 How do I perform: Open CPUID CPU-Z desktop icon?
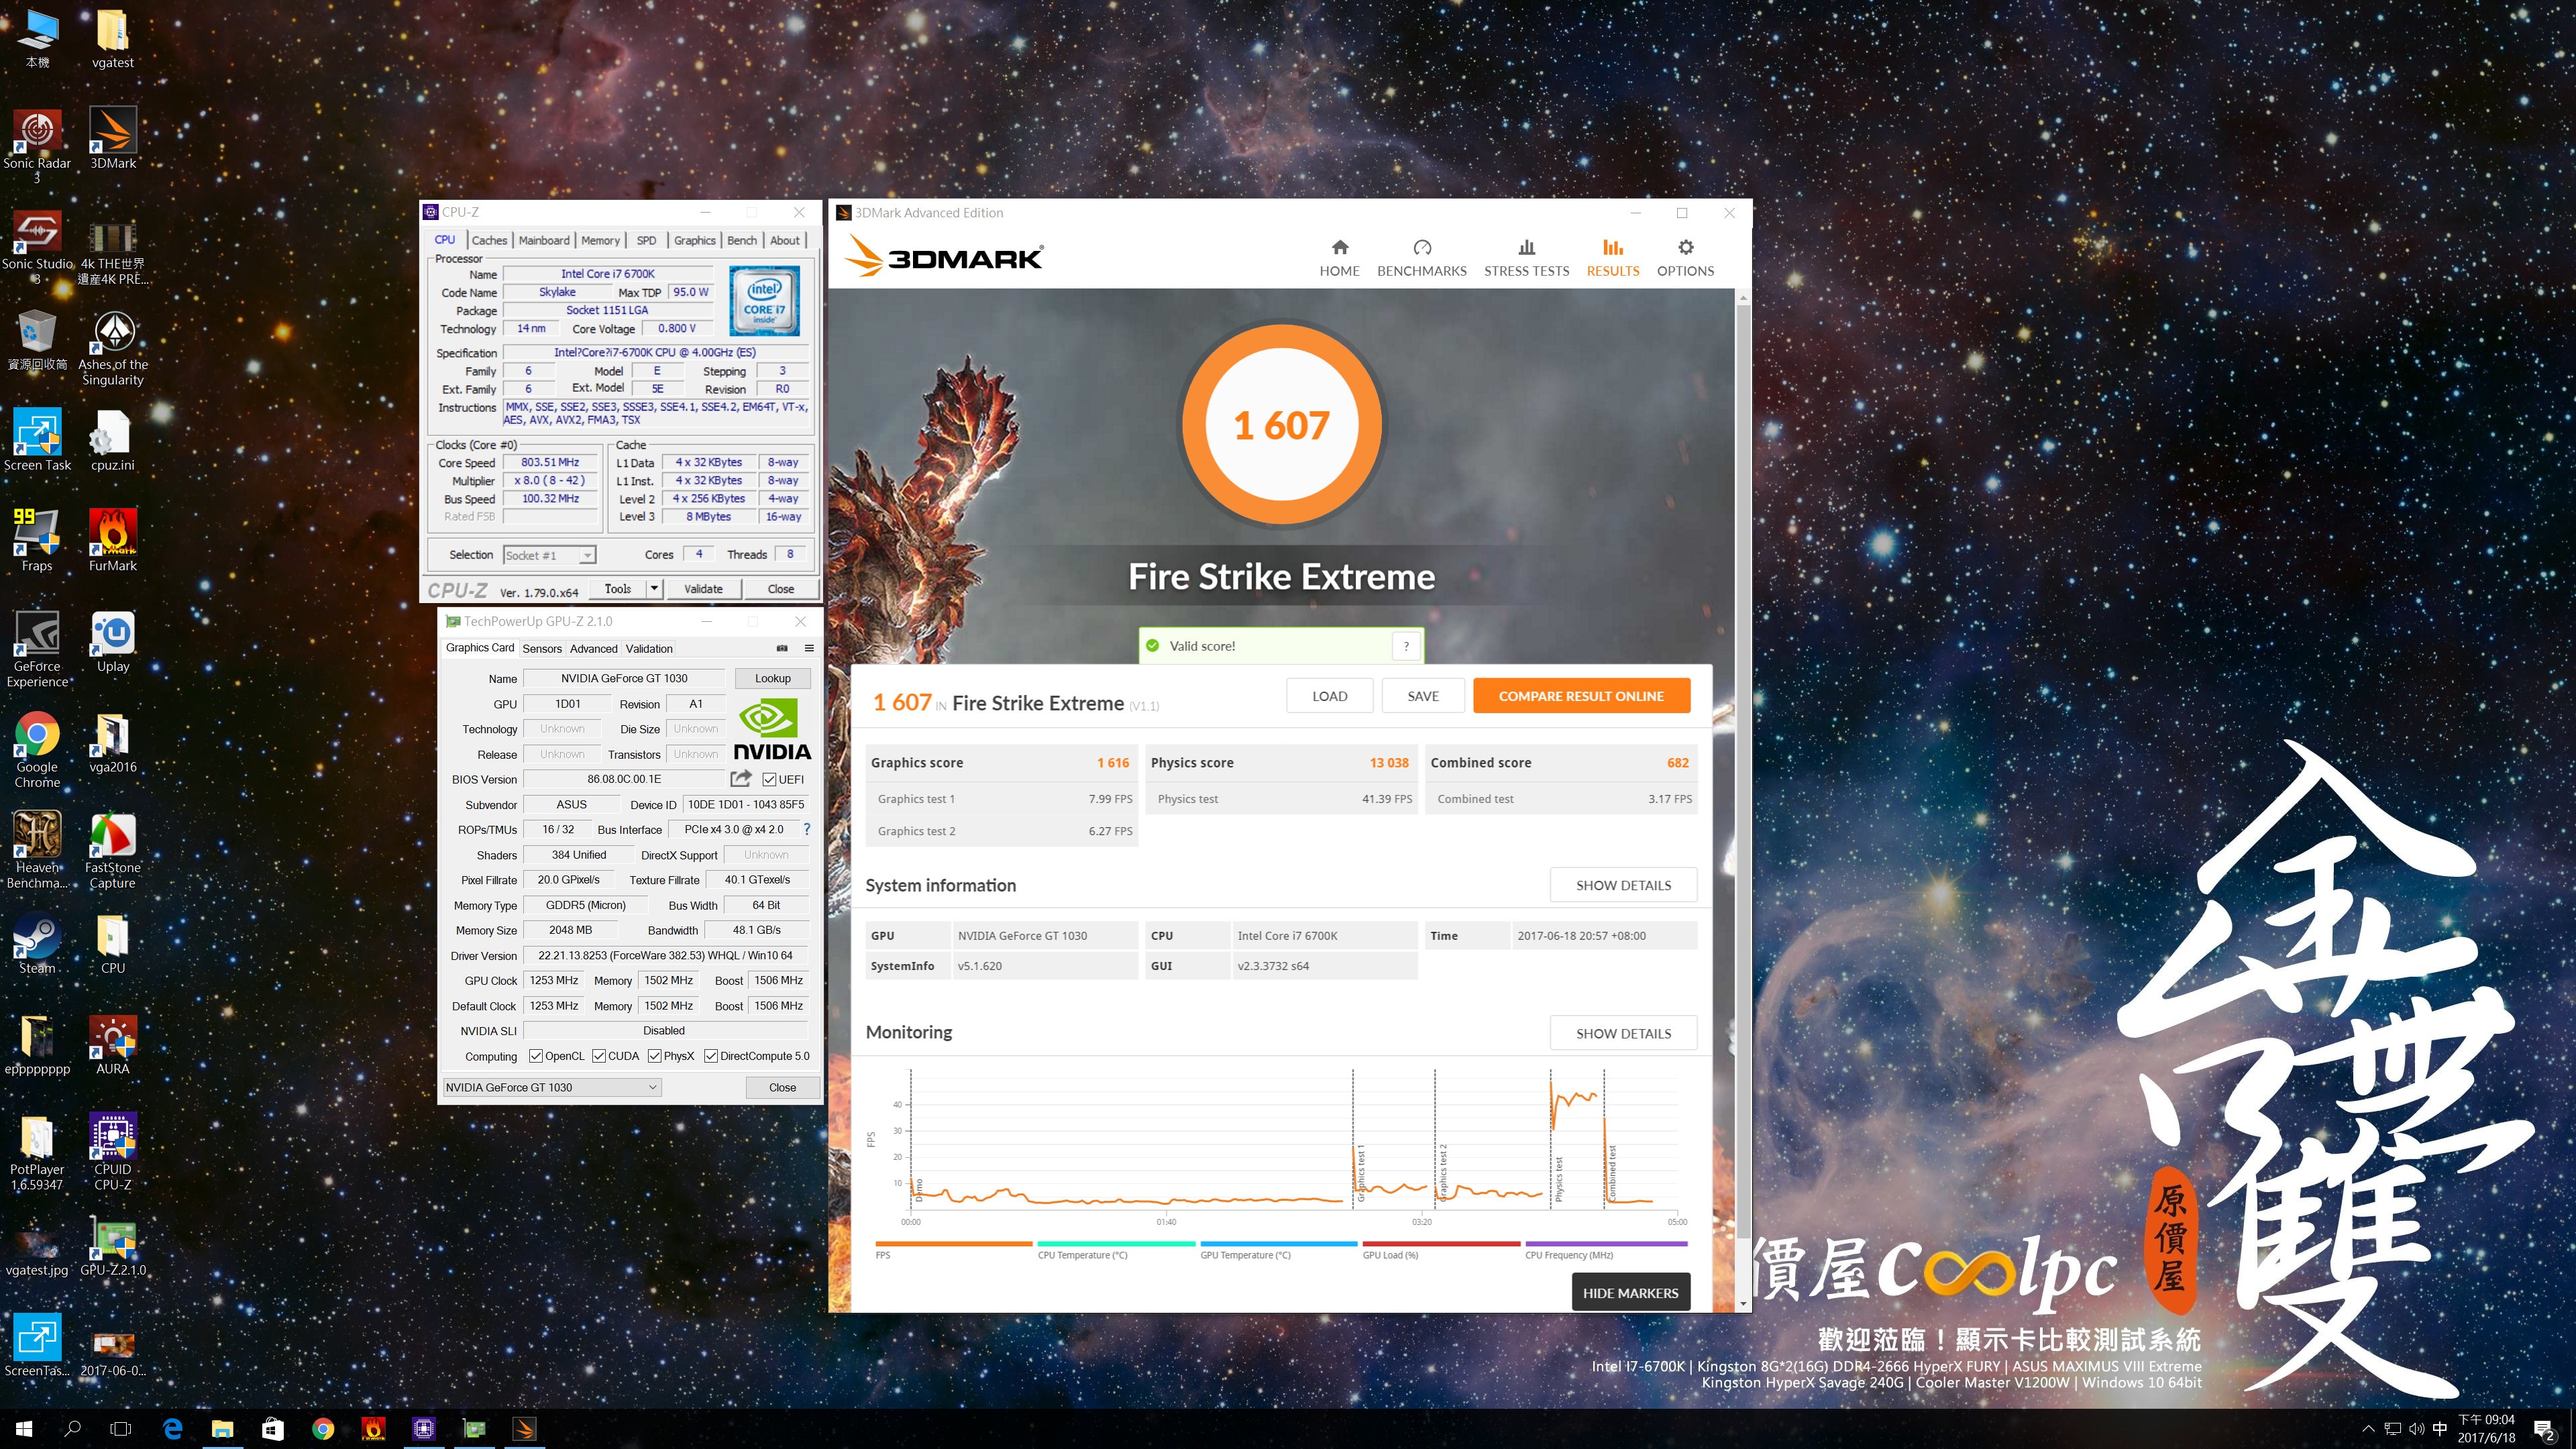pos(113,1152)
